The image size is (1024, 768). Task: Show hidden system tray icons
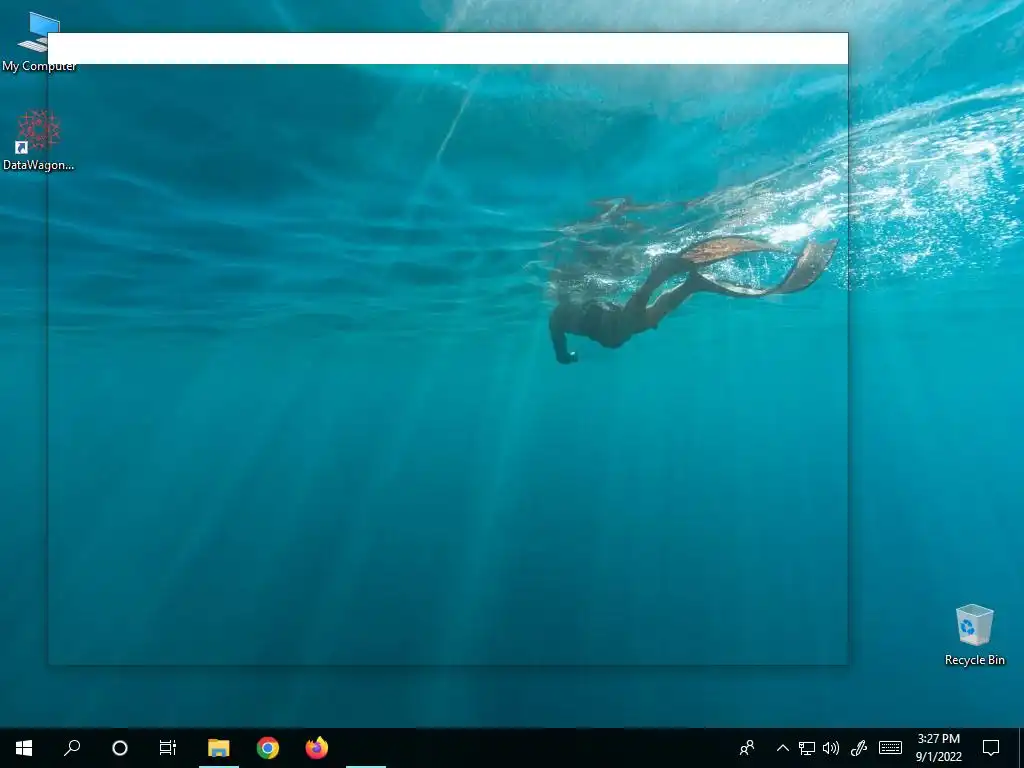point(782,748)
